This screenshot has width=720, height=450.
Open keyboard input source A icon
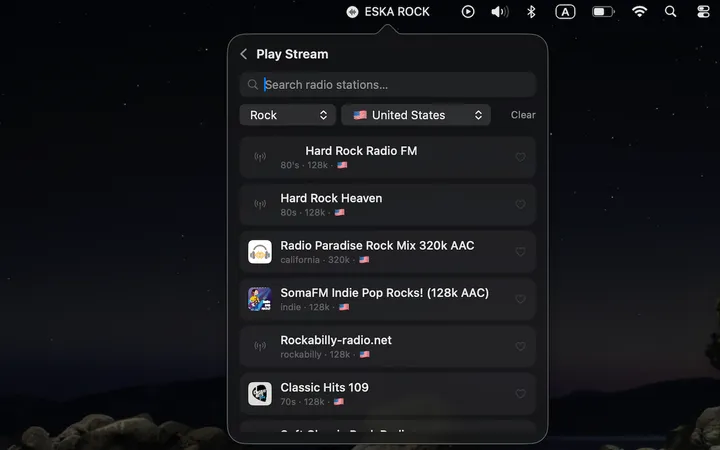(x=565, y=11)
